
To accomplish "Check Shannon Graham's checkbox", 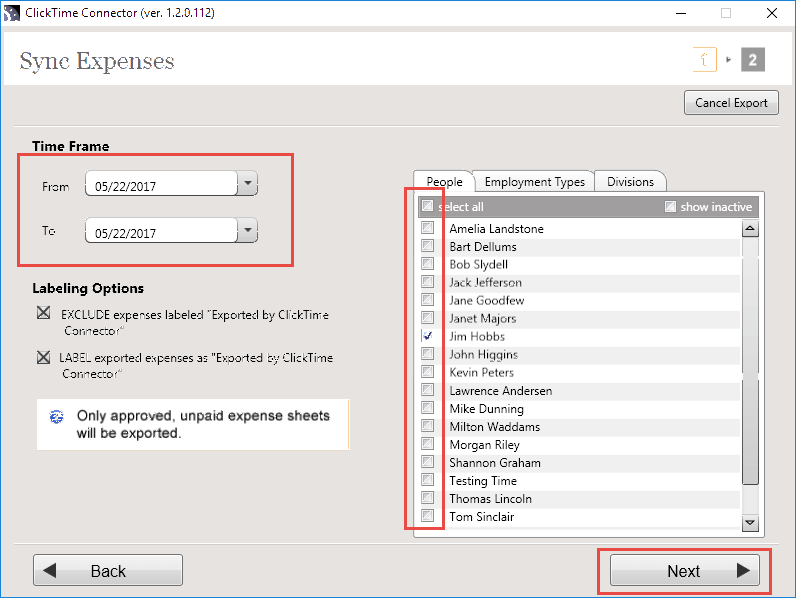I will pos(427,461).
